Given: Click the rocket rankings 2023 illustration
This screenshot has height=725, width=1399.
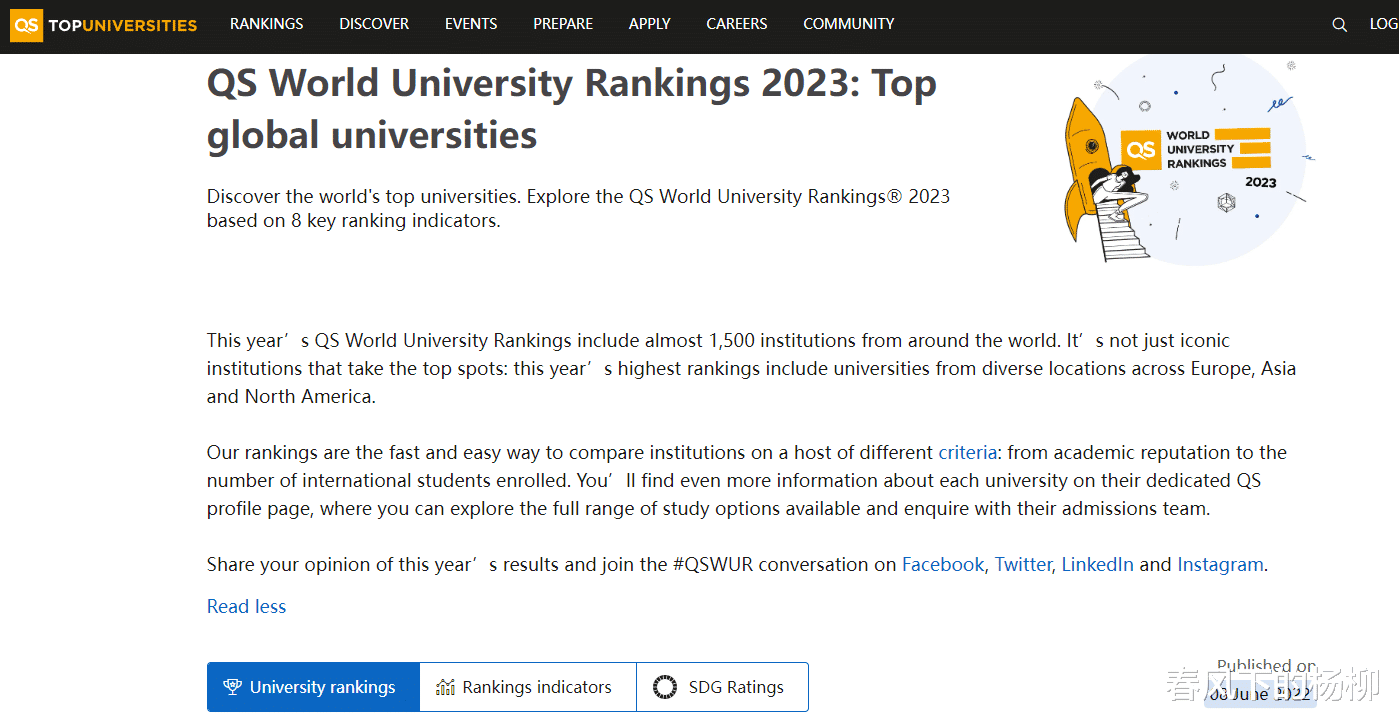Looking at the screenshot, I should pos(1185,160).
